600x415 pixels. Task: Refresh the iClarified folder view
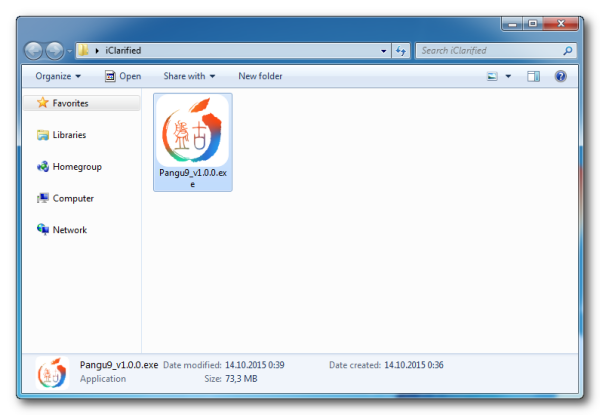point(401,50)
